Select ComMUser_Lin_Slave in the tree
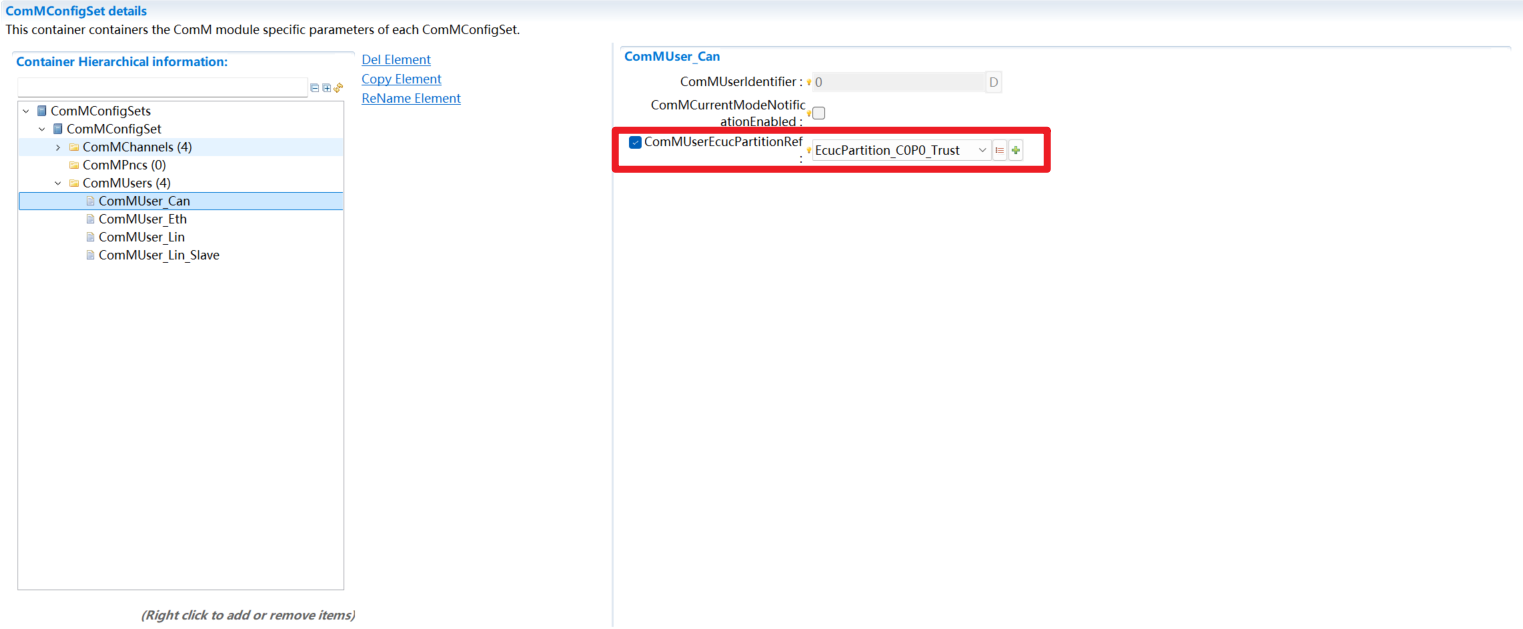The width and height of the screenshot is (1523, 629). [x=158, y=255]
